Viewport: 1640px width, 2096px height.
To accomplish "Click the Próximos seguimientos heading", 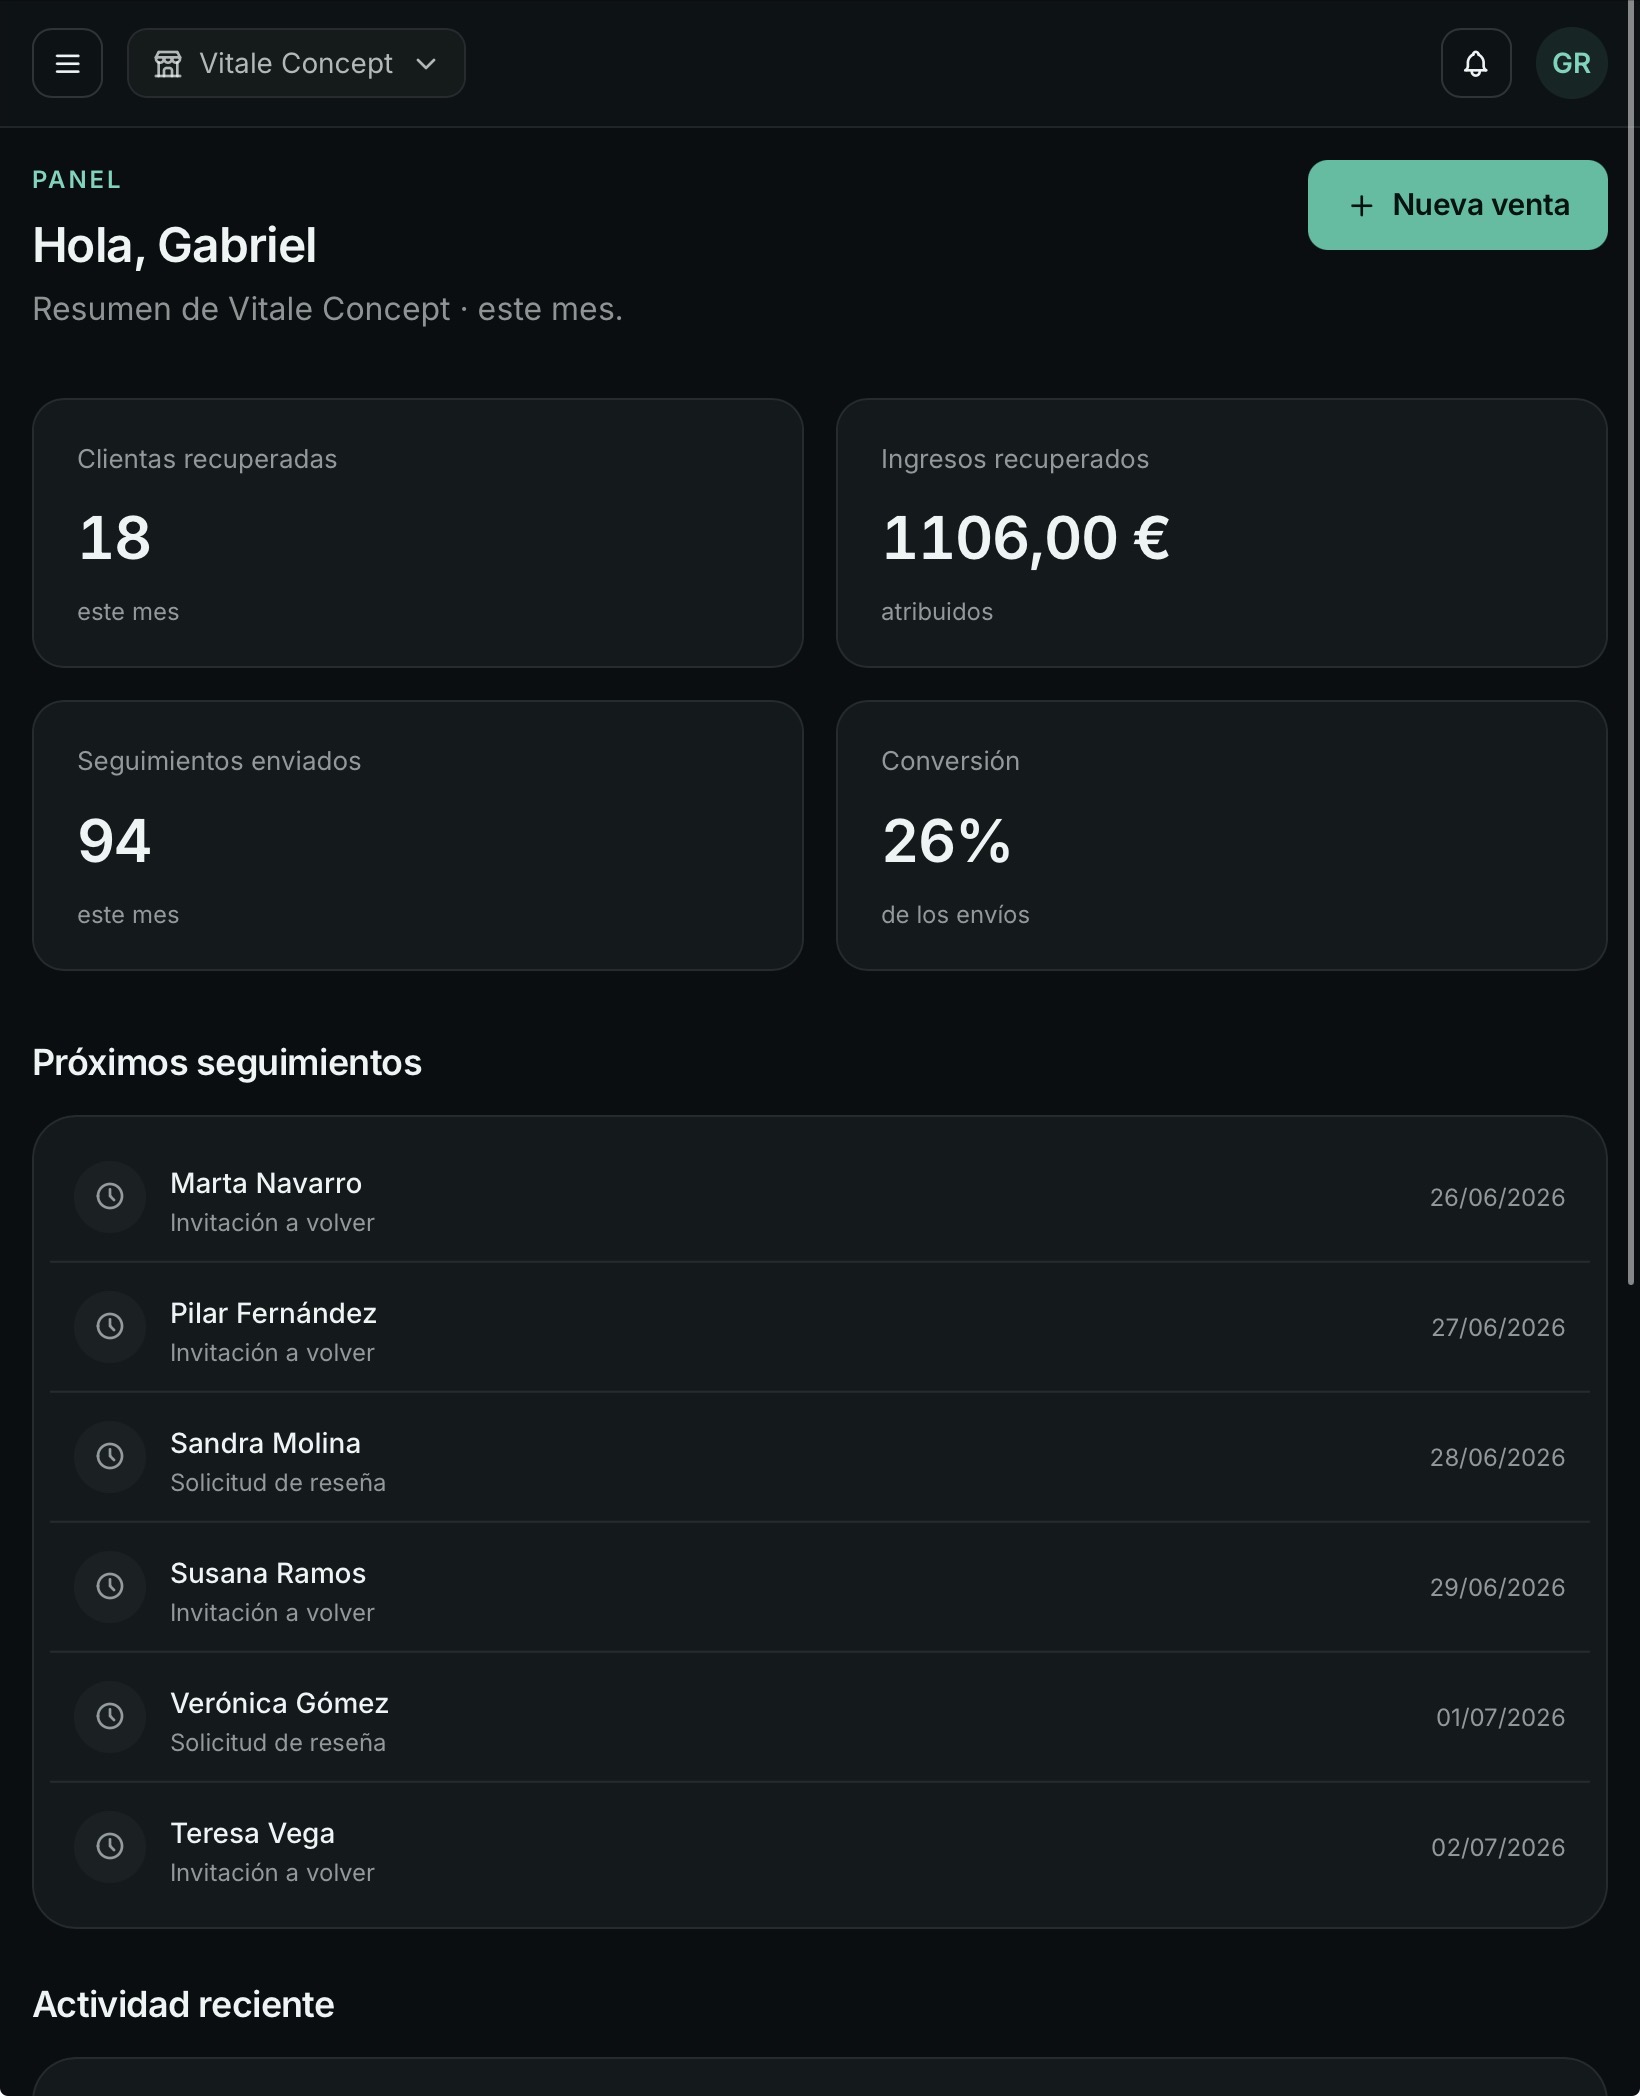I will point(227,1062).
